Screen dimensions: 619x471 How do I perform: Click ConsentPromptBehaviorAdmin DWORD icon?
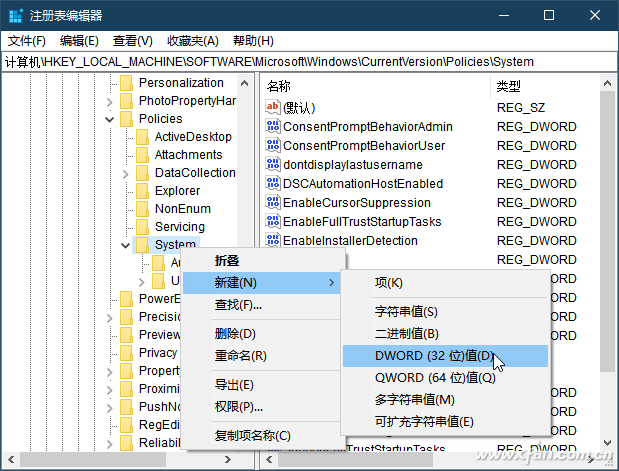tap(273, 126)
